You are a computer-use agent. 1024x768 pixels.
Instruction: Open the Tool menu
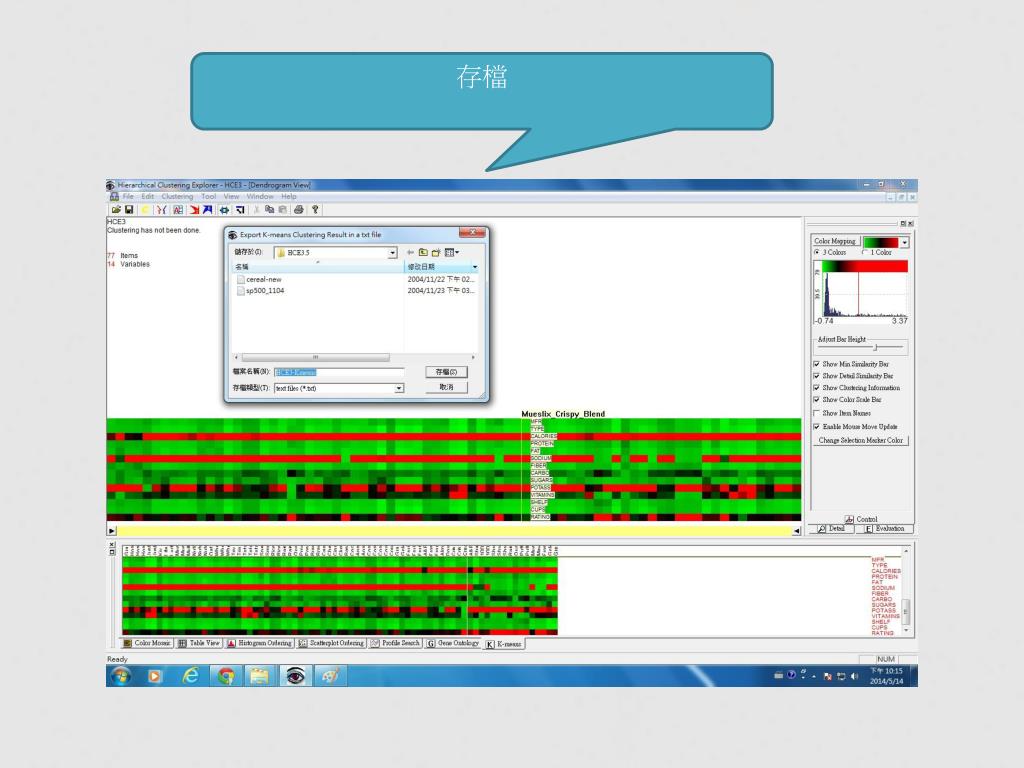[x=208, y=197]
